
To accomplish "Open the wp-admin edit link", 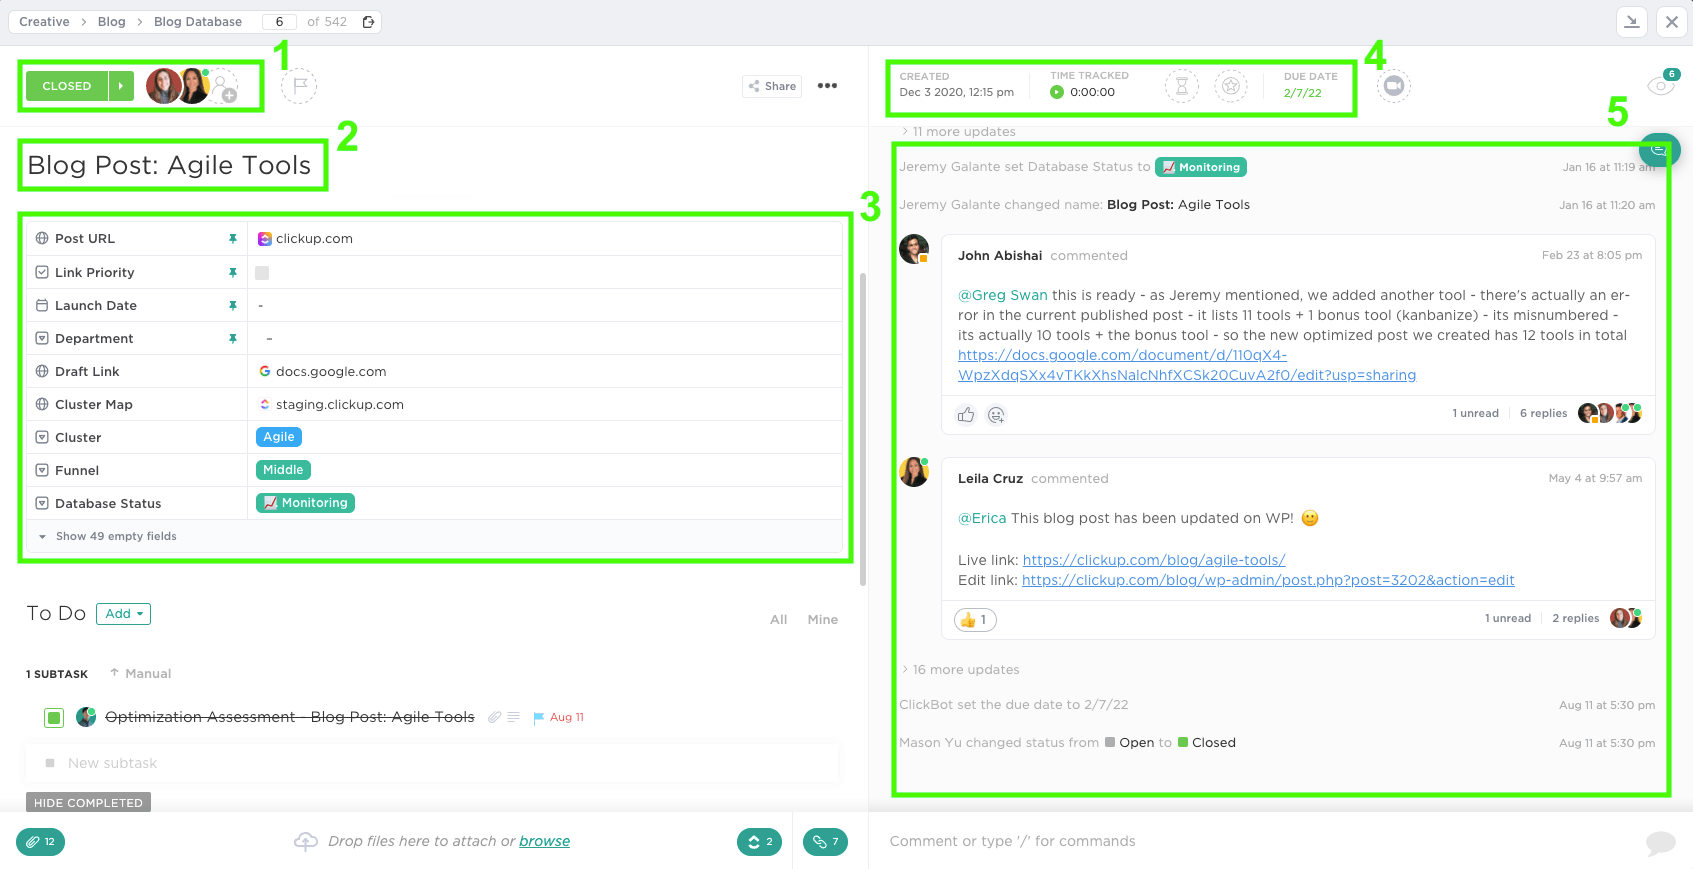I will point(1268,581).
